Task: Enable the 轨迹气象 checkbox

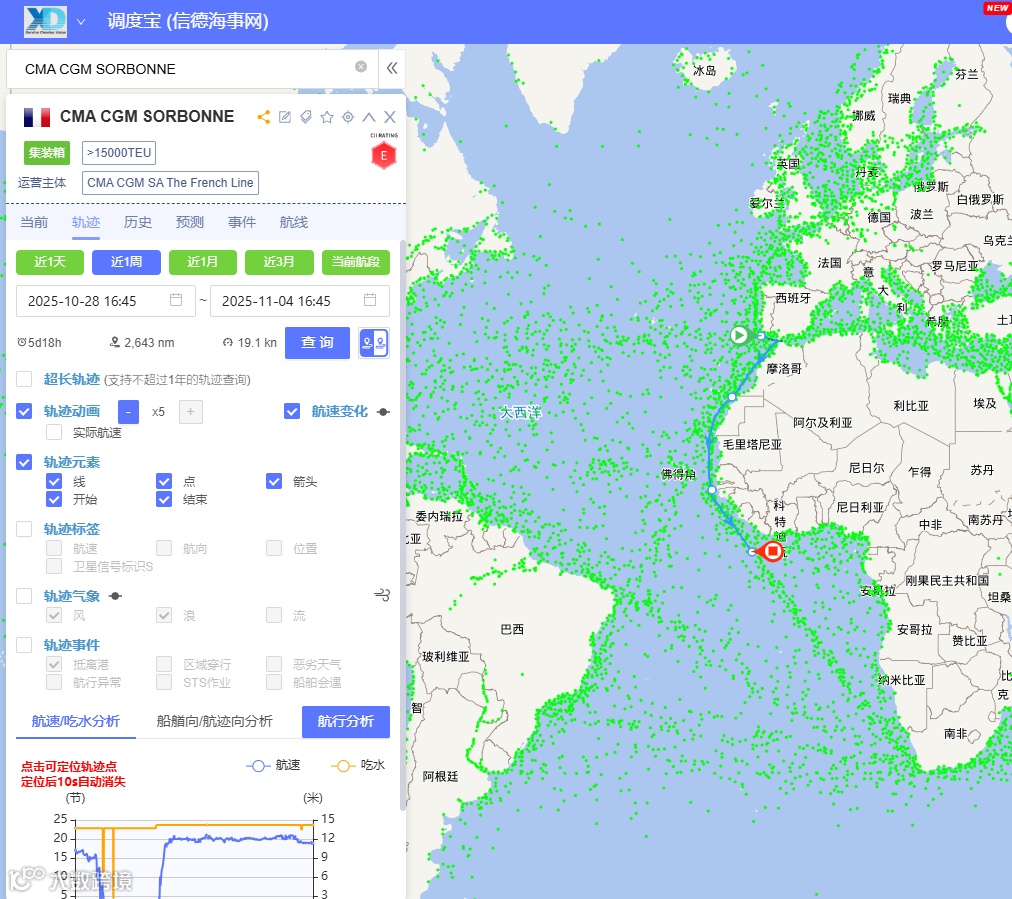Action: point(24,596)
